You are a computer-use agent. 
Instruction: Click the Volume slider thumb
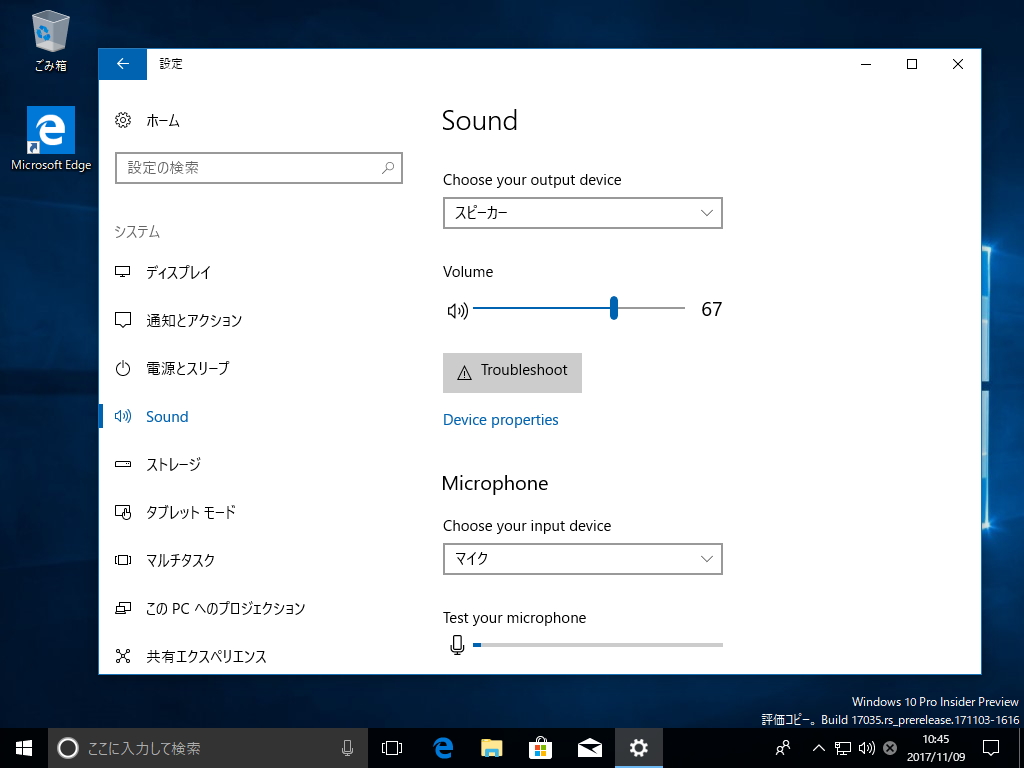[x=614, y=308]
